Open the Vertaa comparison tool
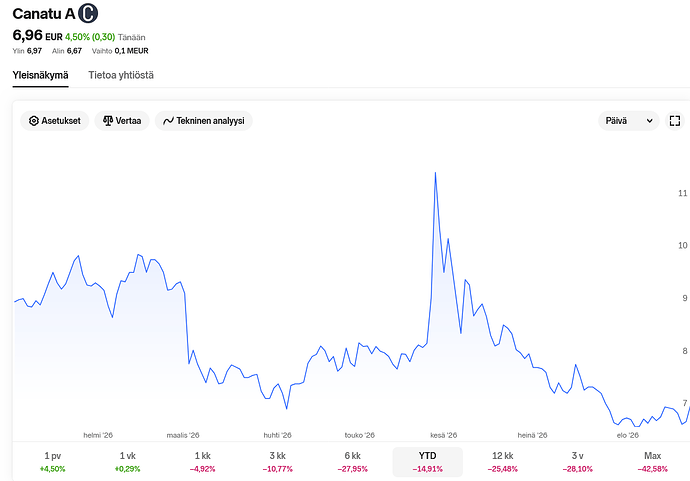This screenshot has width=690, height=481. point(122,121)
